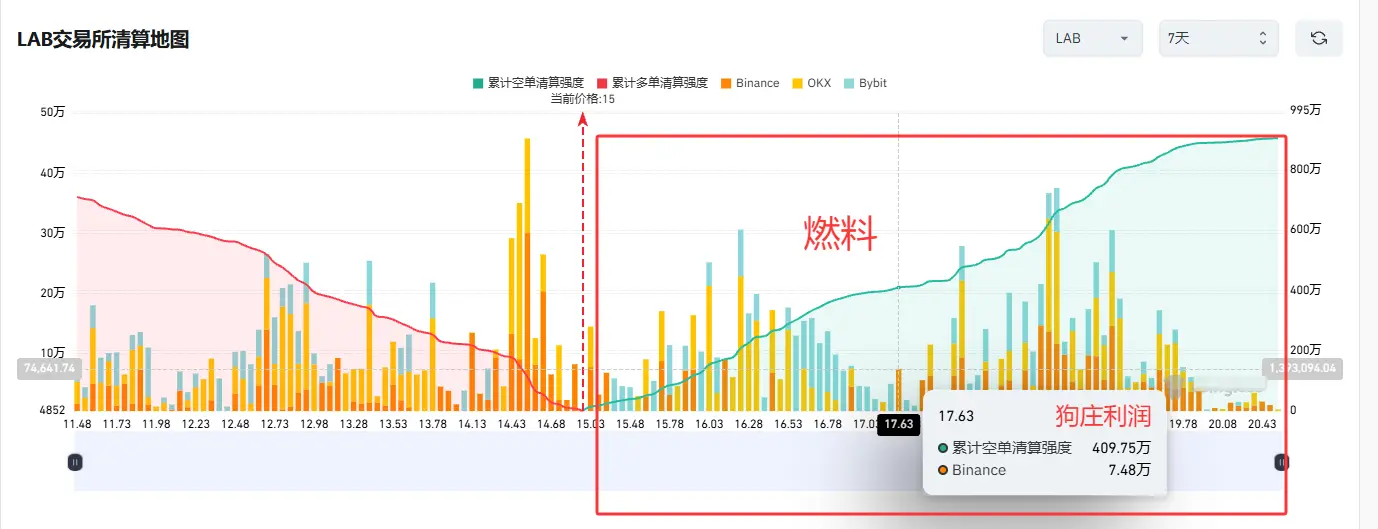Click the yellow OKX legend swatch
This screenshot has width=1378, height=529.
coord(797,83)
